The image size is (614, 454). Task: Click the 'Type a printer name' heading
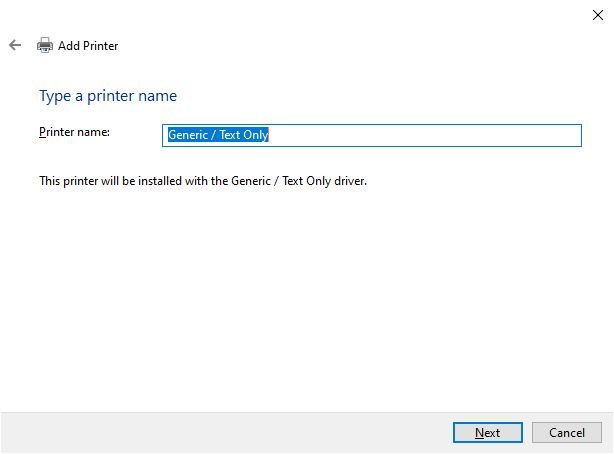108,96
